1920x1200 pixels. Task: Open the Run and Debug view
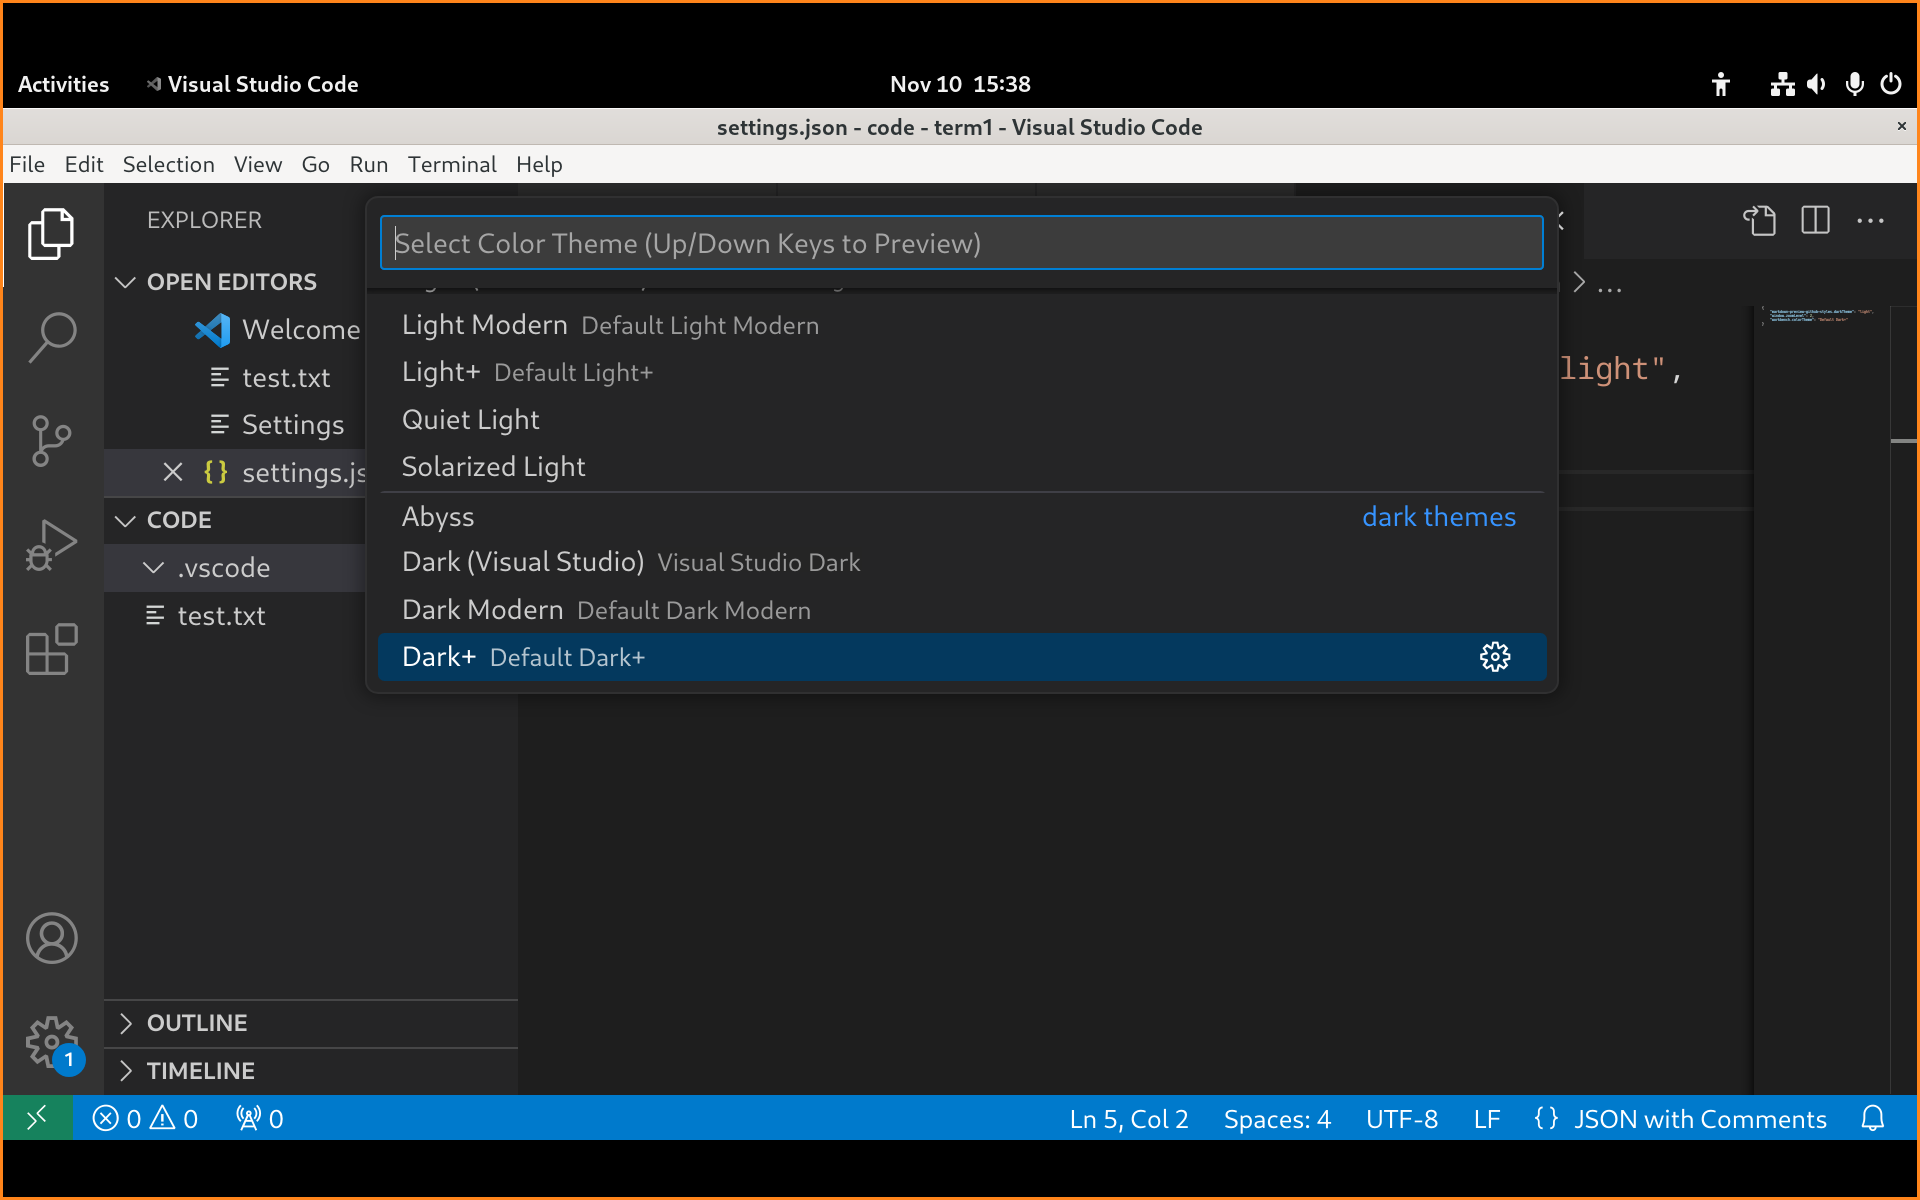tap(52, 546)
